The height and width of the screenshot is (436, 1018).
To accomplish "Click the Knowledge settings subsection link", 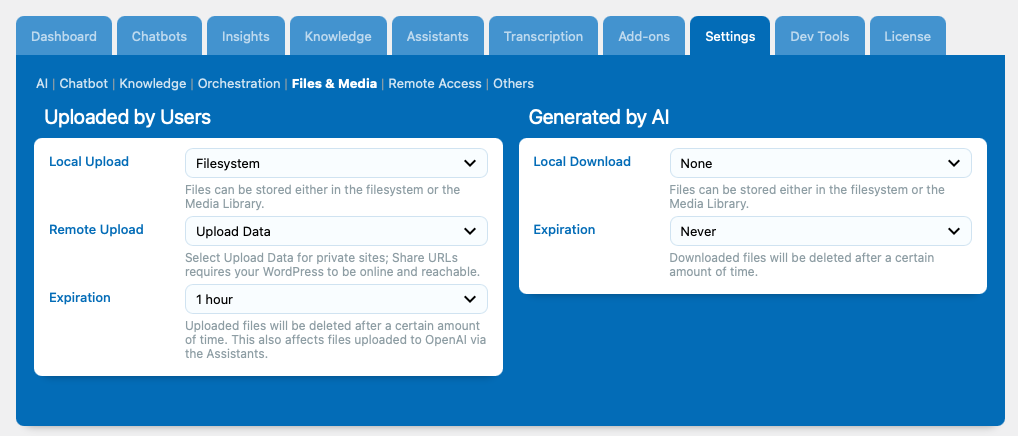I will (x=153, y=84).
